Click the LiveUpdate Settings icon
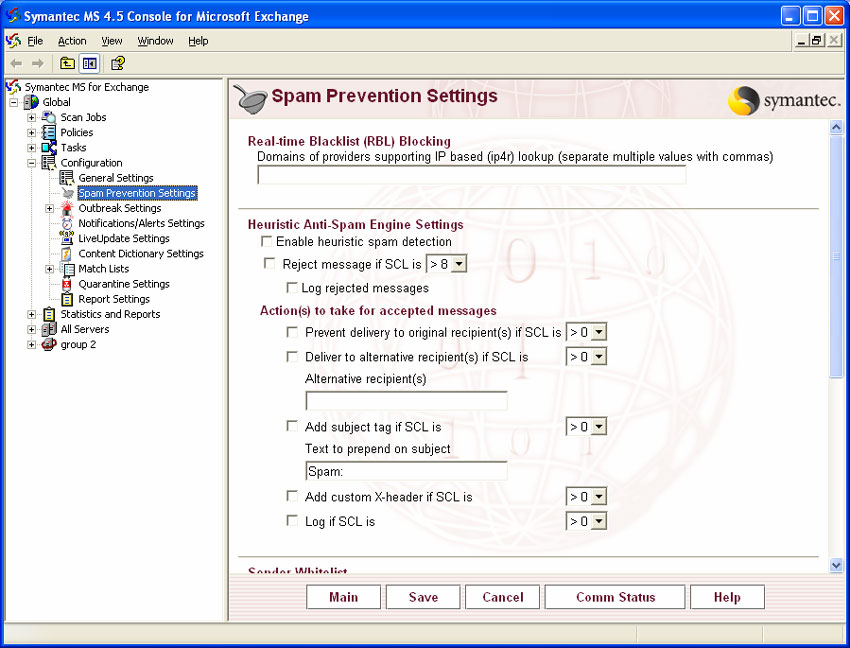850x648 pixels. coord(67,238)
